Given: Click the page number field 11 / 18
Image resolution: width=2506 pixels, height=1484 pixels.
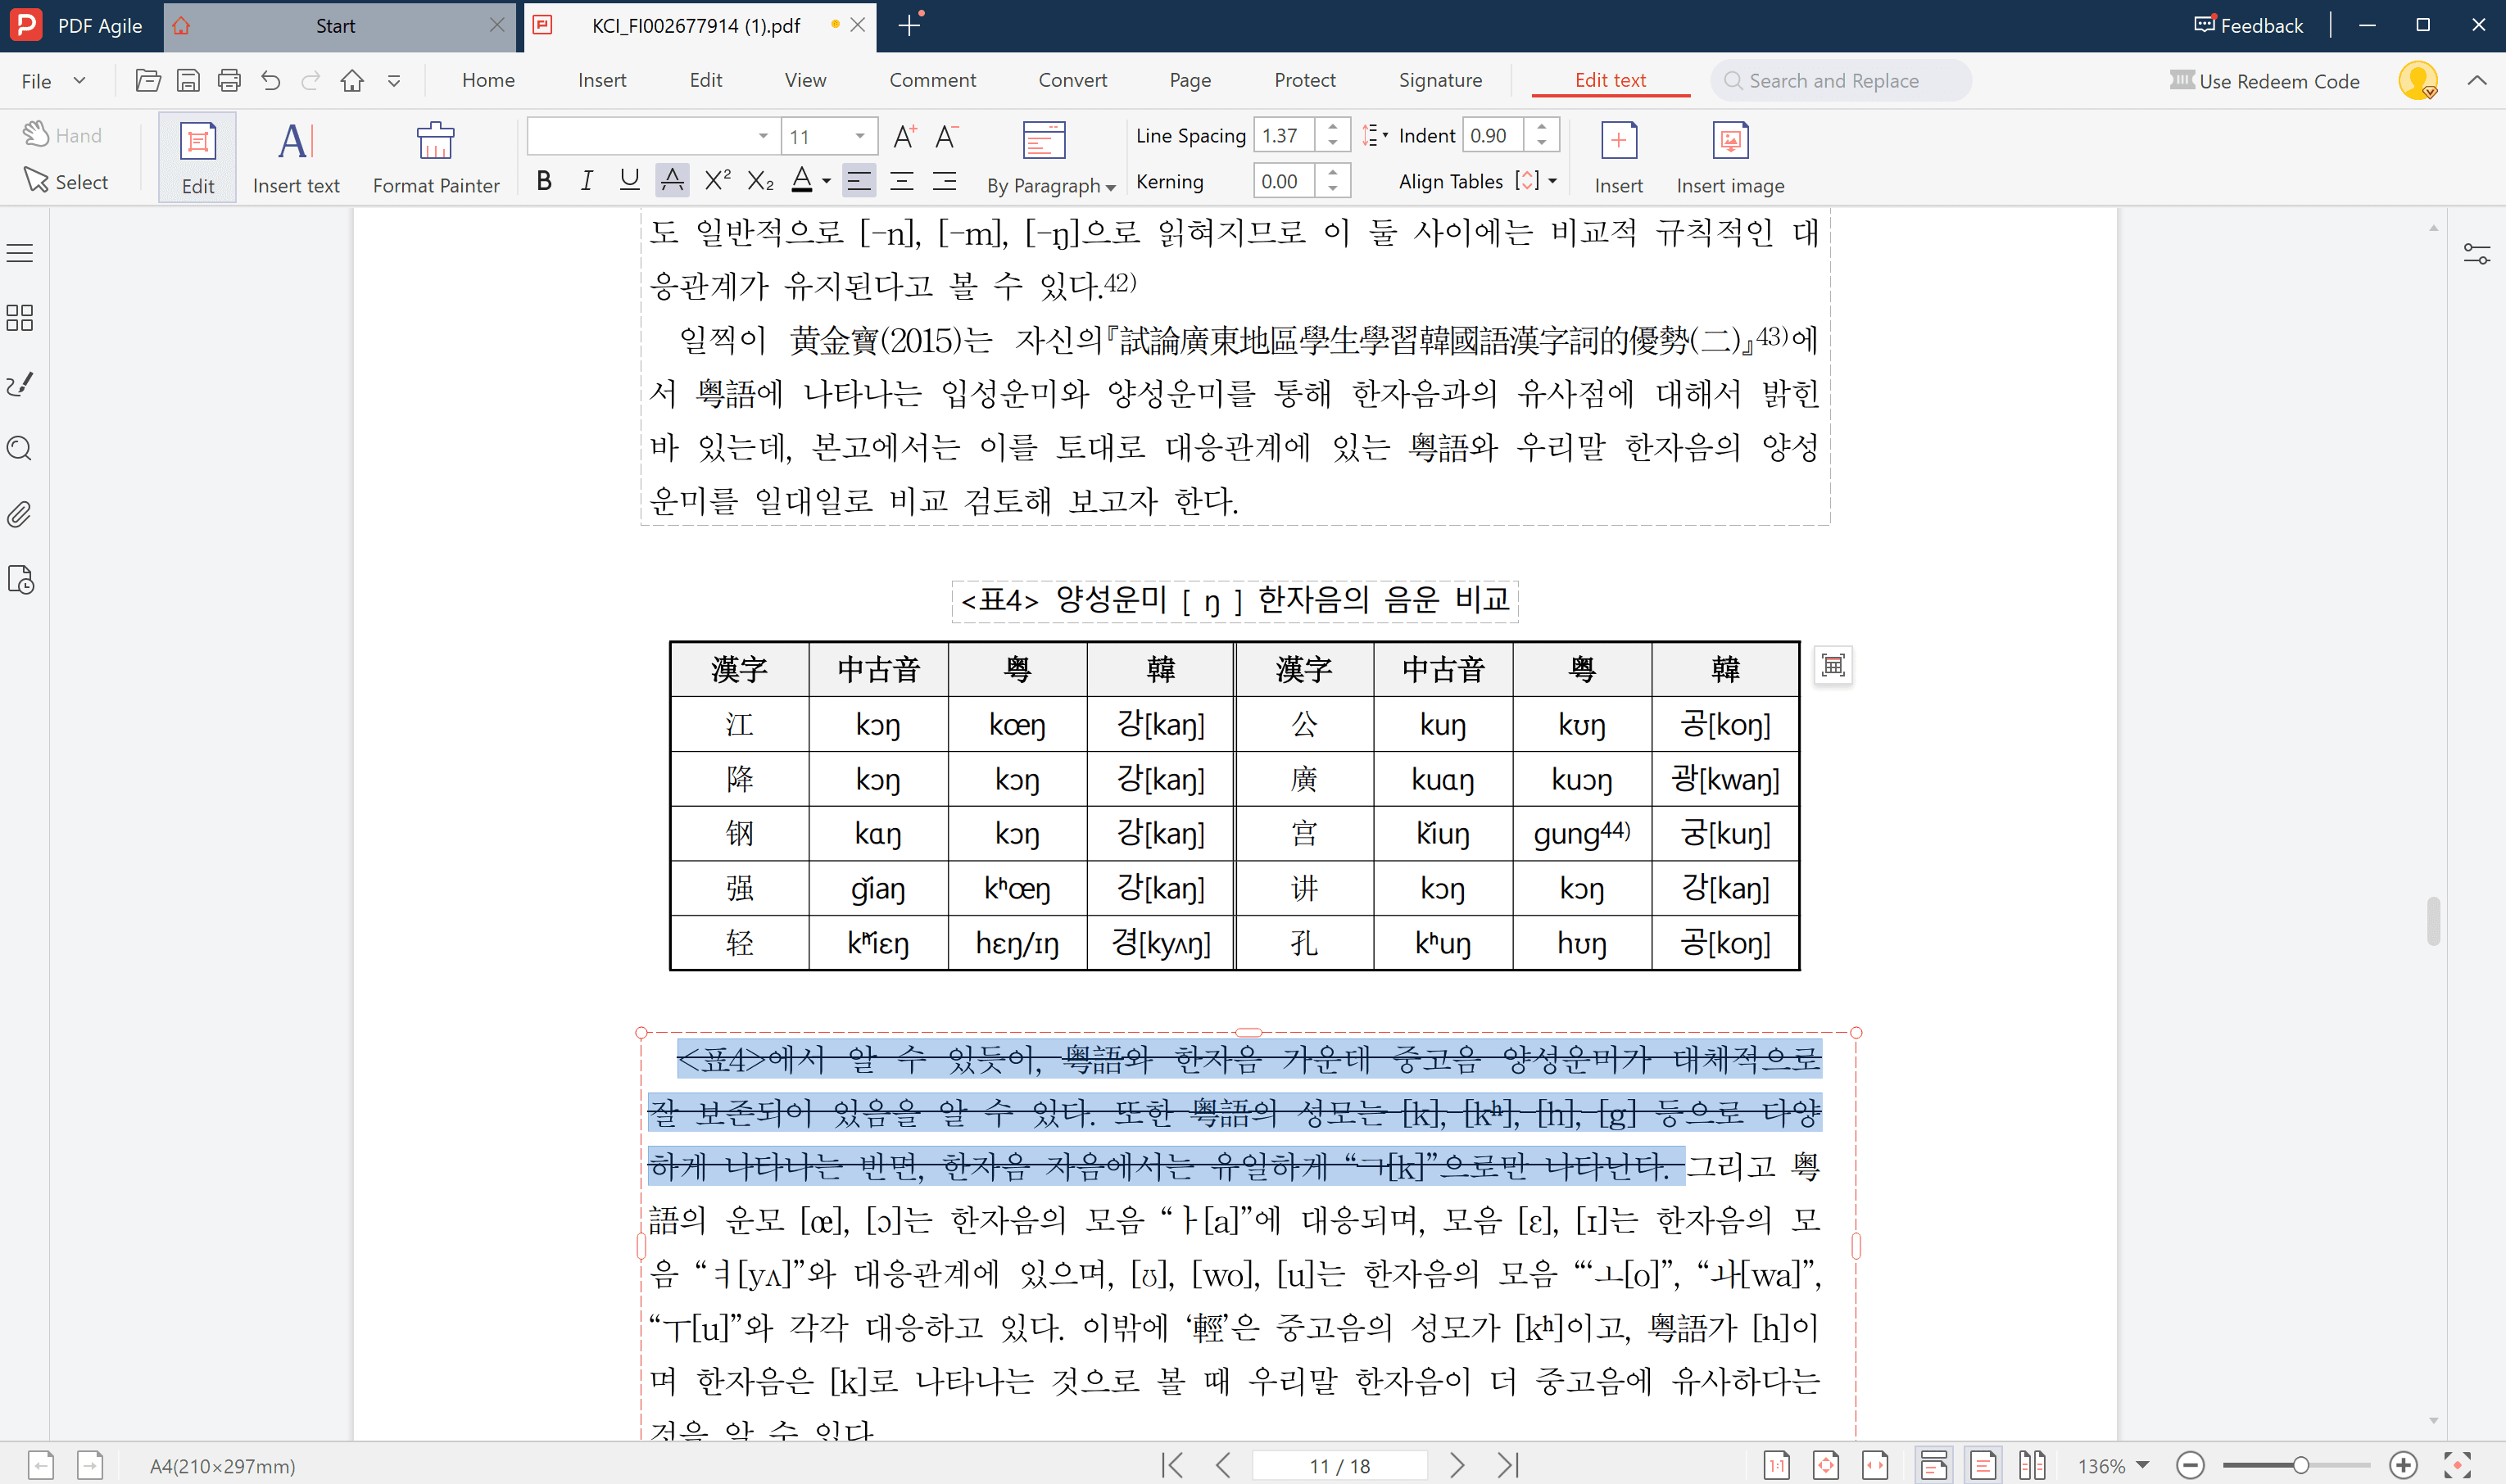Looking at the screenshot, I should pyautogui.click(x=1339, y=1465).
